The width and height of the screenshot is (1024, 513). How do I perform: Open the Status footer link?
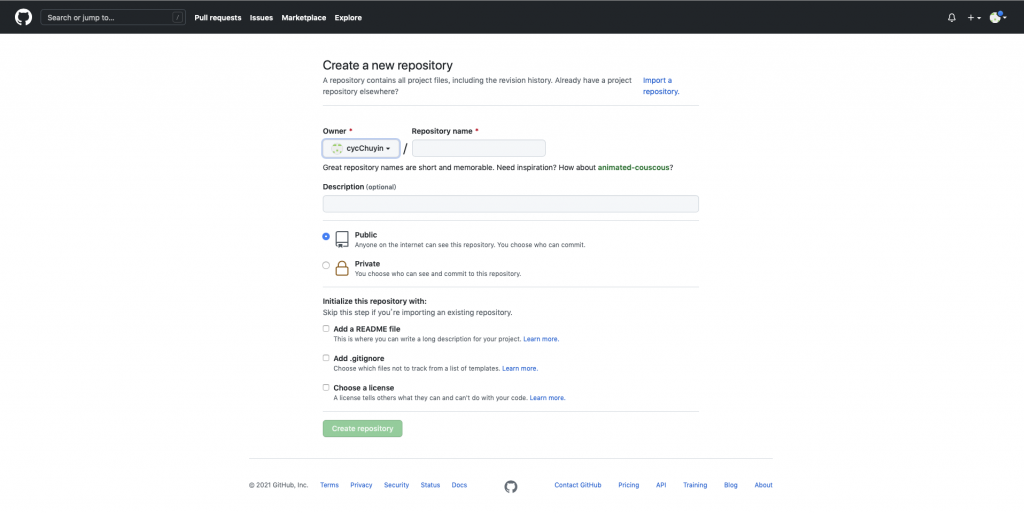point(430,485)
